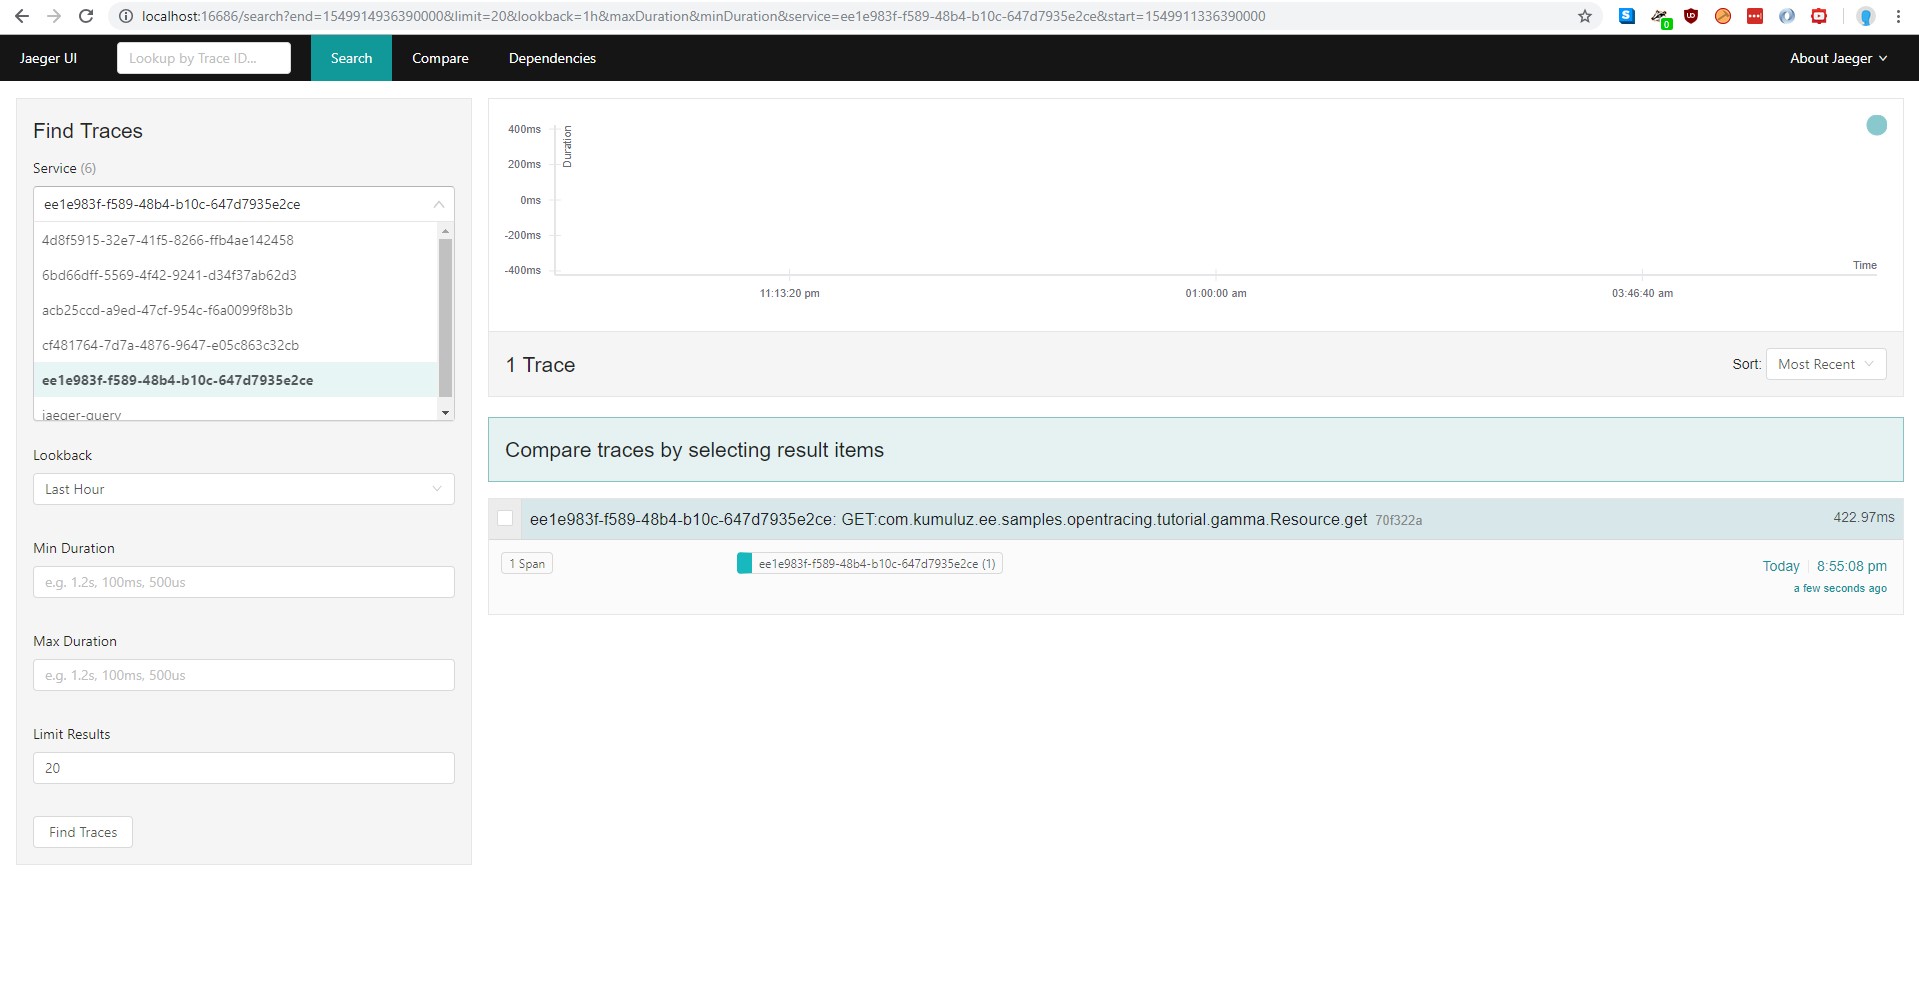Open the Sort Most Recent dropdown
Viewport: 1919px width, 1002px height.
[1825, 364]
